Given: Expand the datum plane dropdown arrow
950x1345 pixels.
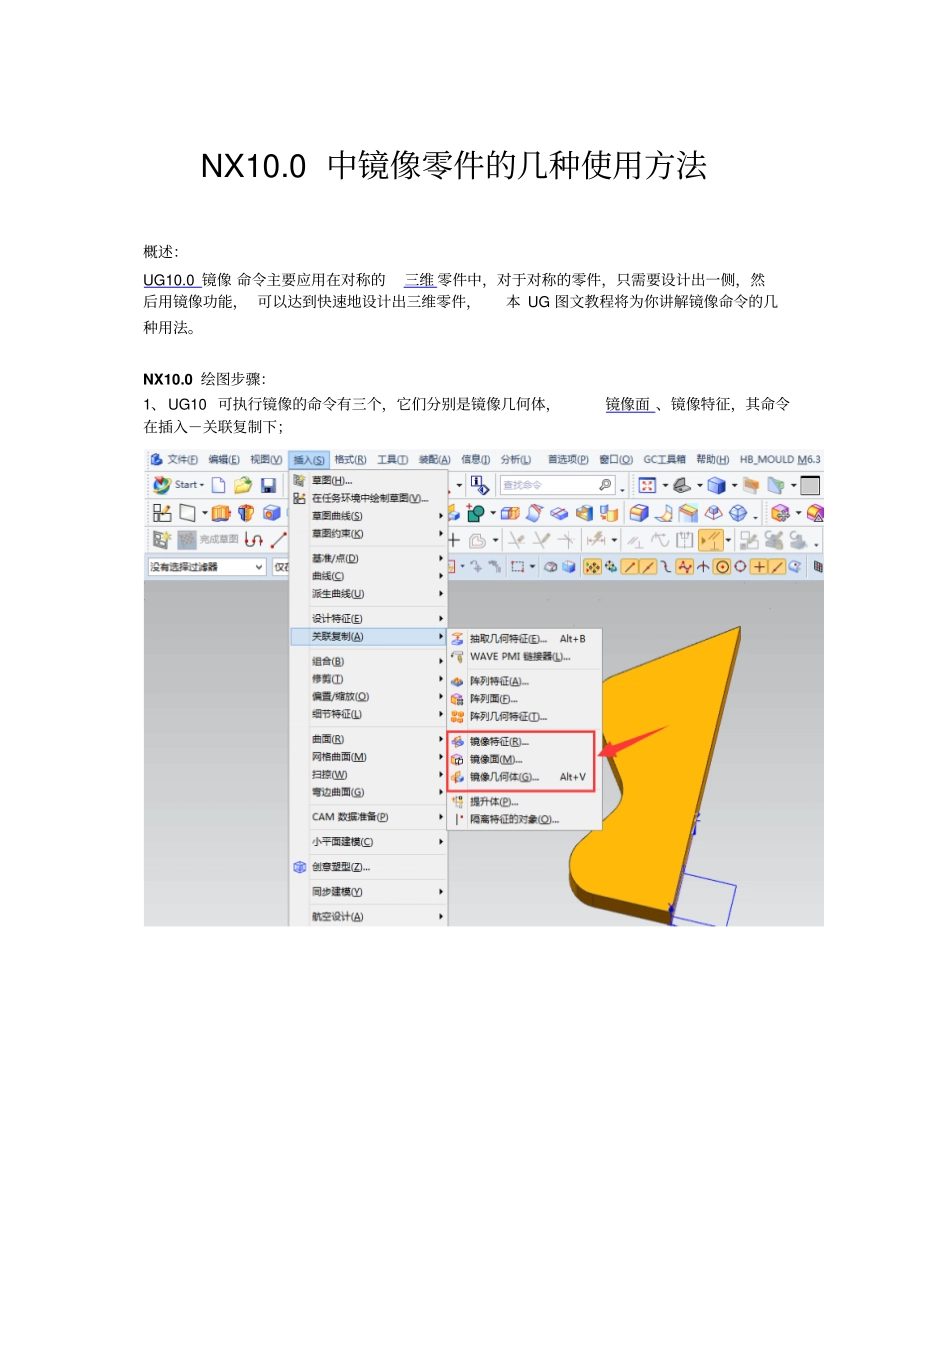Looking at the screenshot, I should [x=205, y=513].
